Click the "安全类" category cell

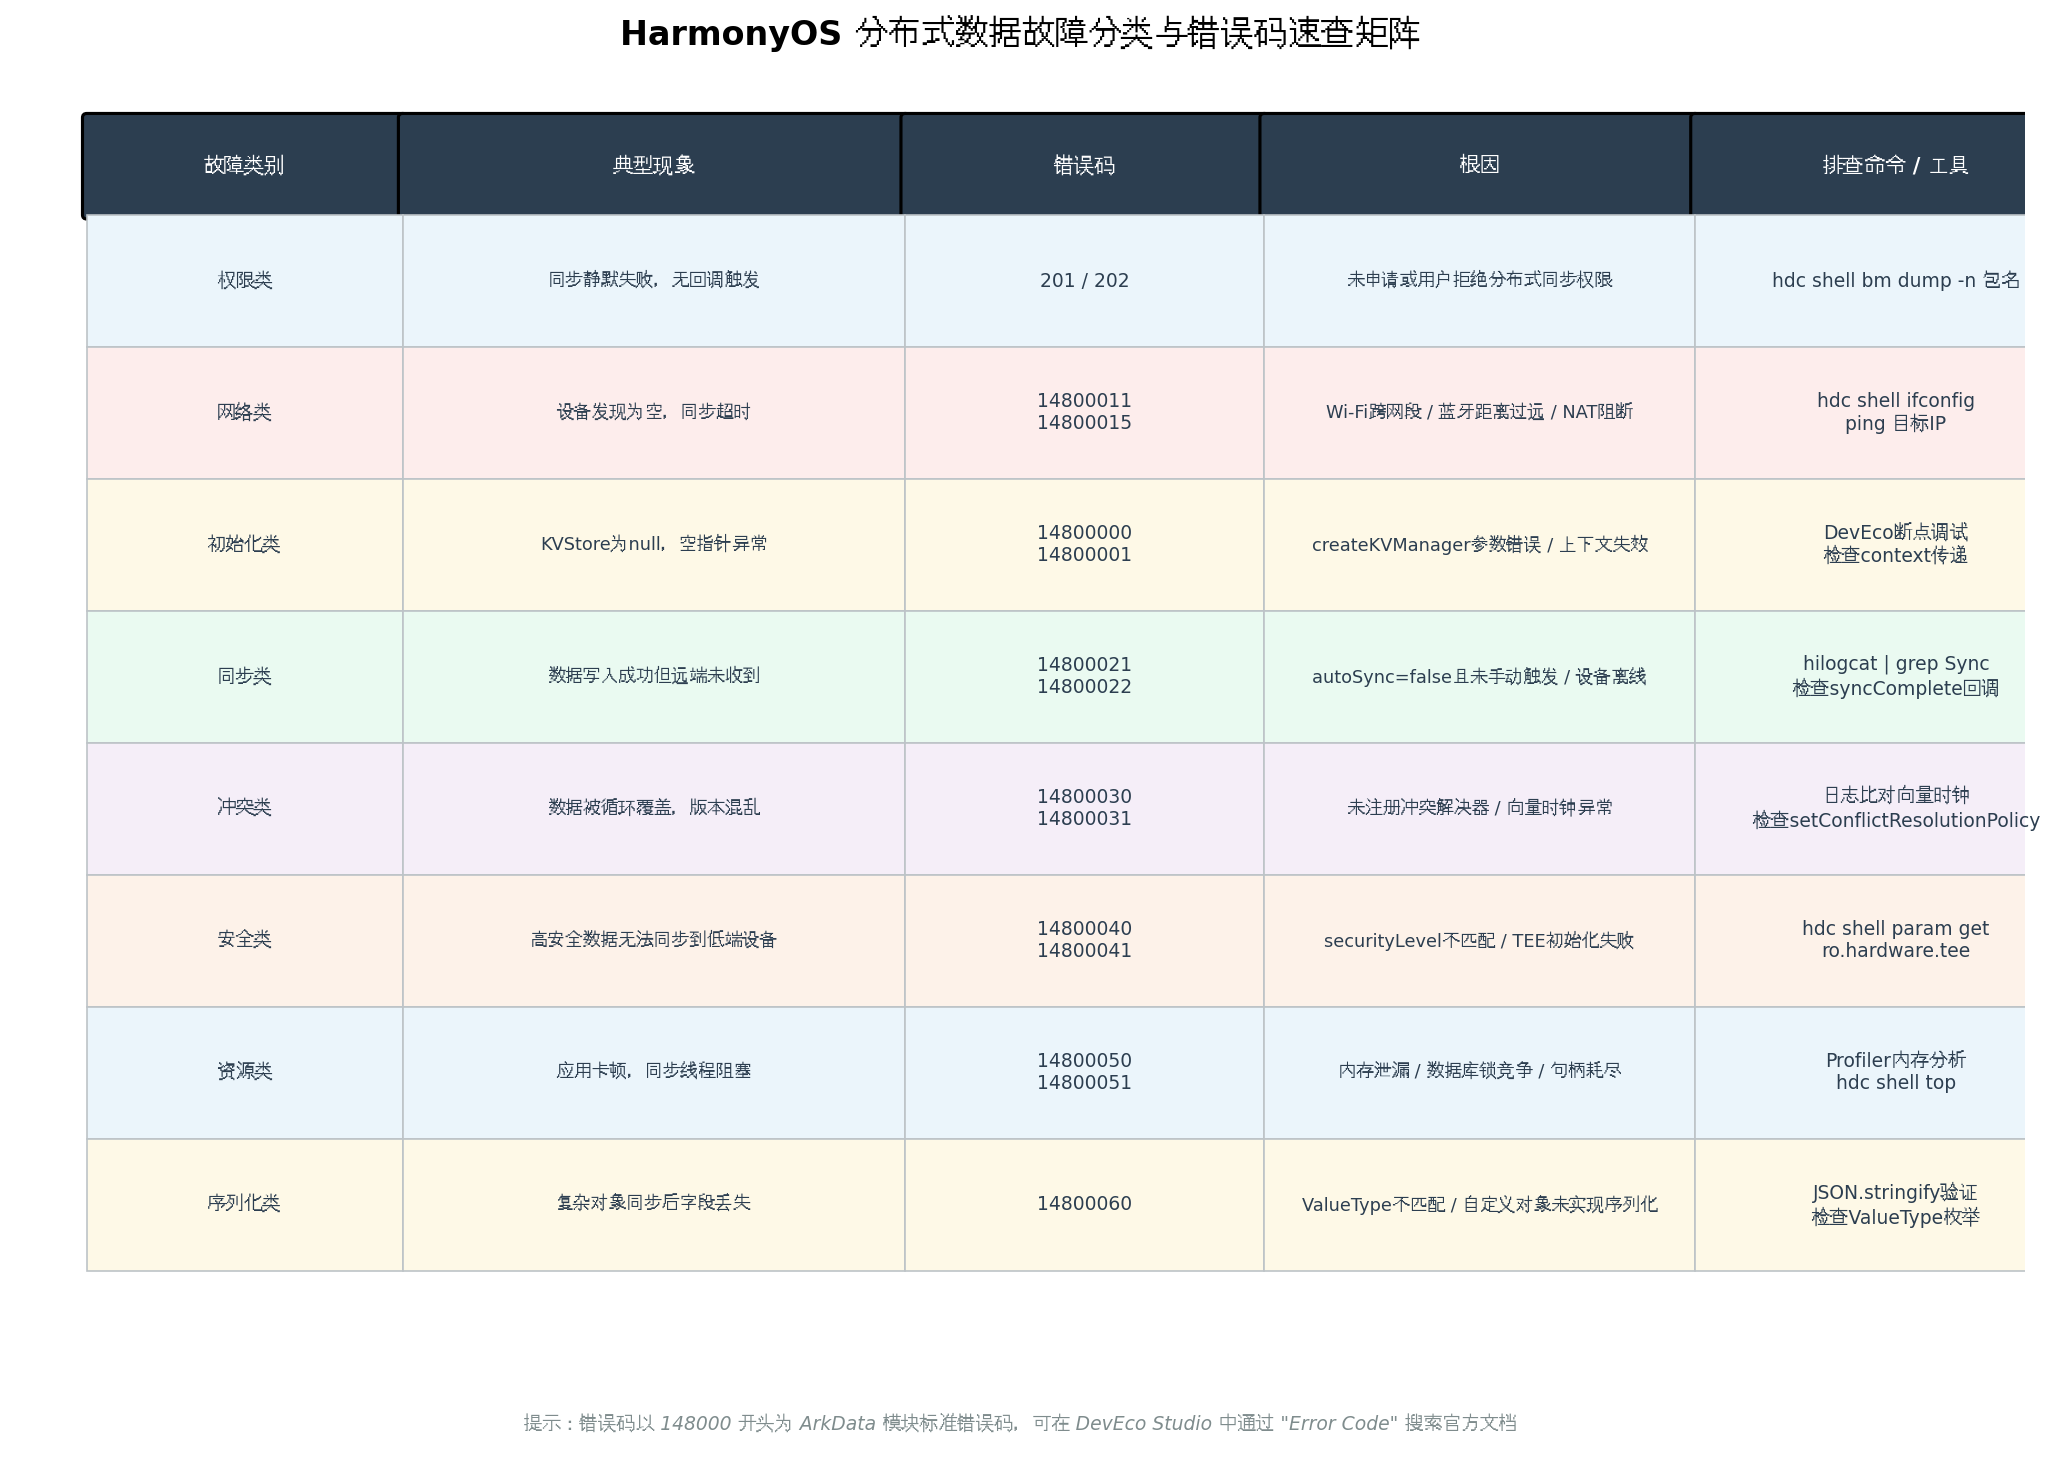245,941
